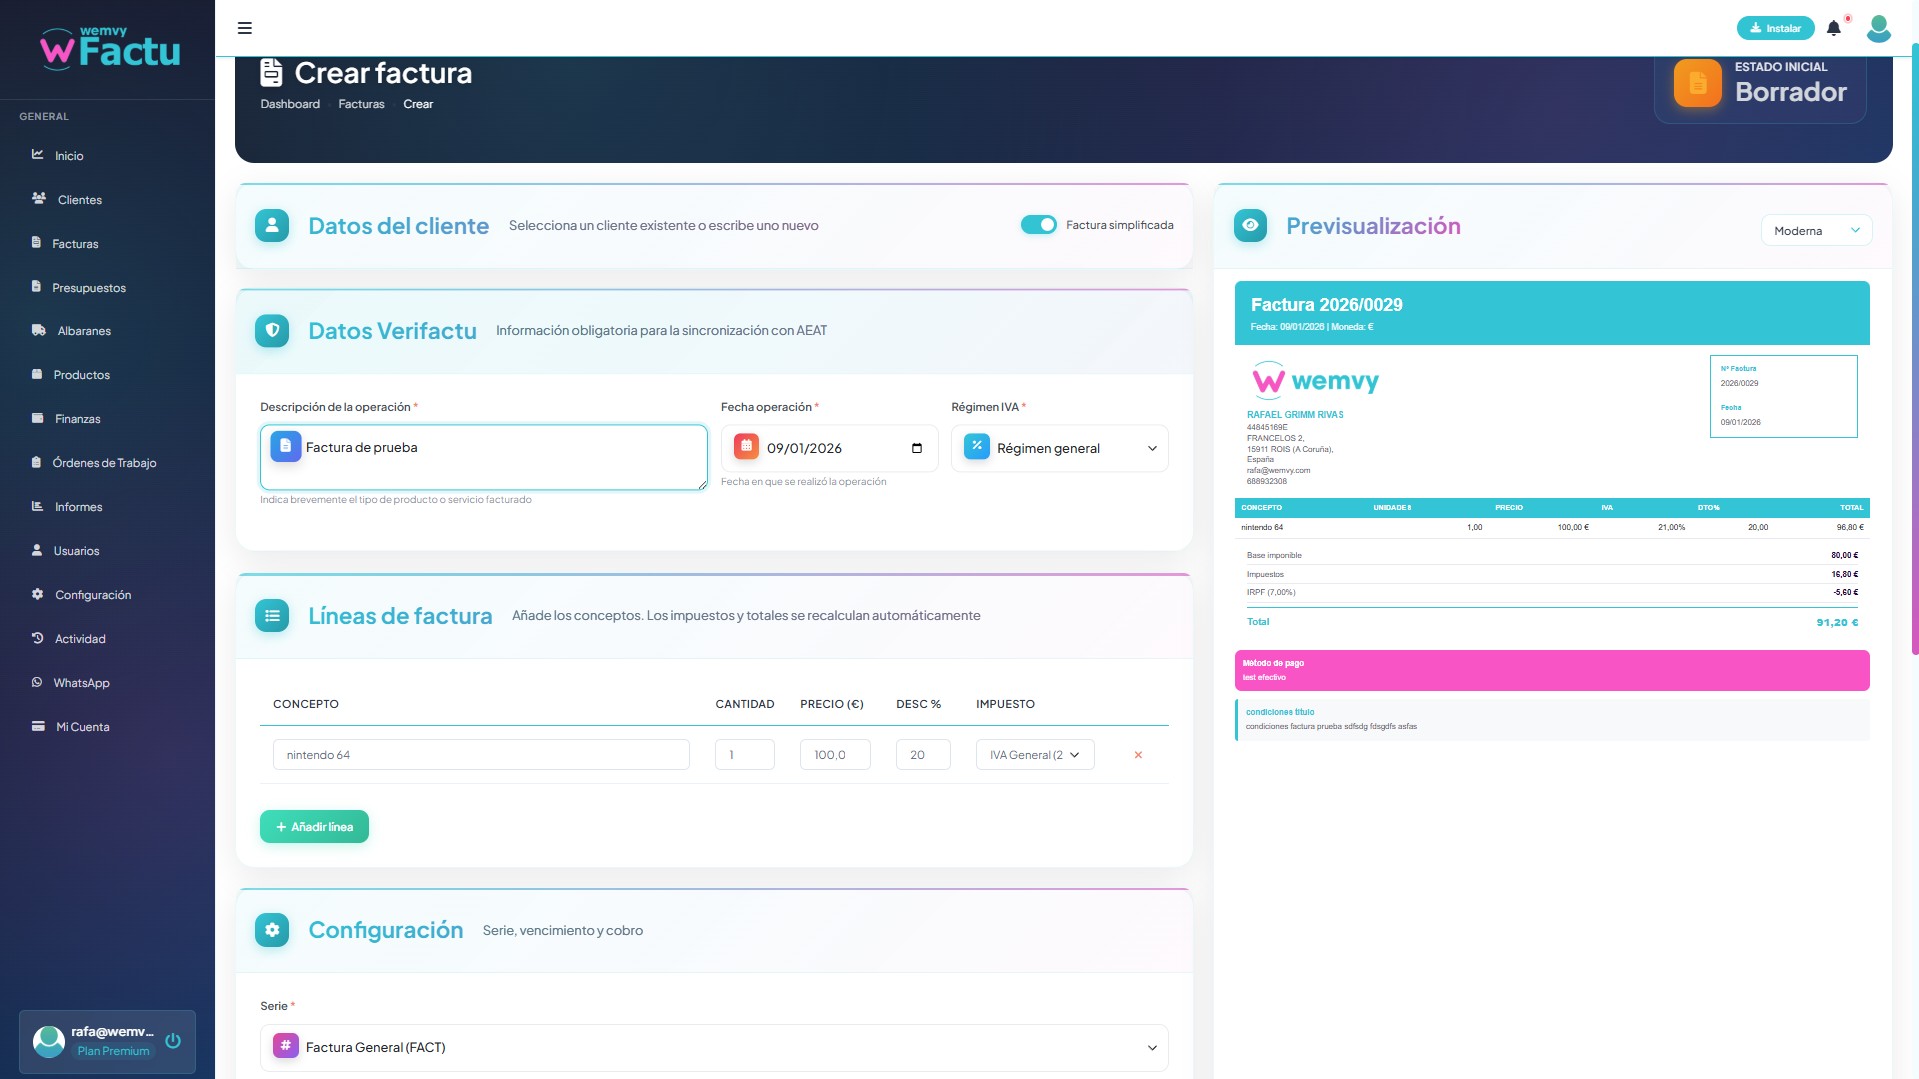This screenshot has height=1079, width=1919.
Task: Open the Moderna template dropdown
Action: click(1815, 231)
